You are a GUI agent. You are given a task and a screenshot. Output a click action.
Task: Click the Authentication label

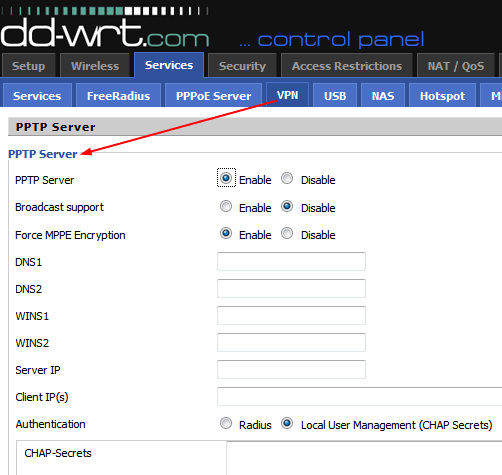click(x=50, y=424)
